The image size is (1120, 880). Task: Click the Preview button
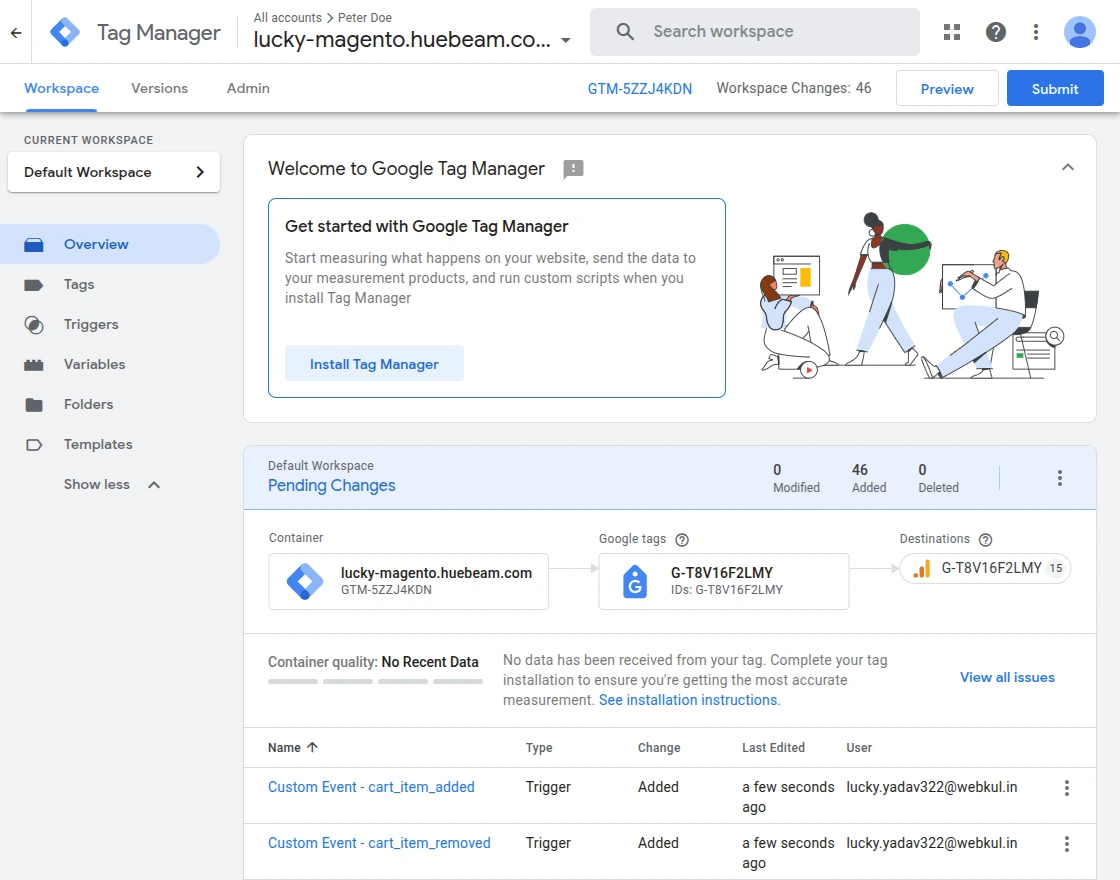pyautogui.click(x=946, y=89)
